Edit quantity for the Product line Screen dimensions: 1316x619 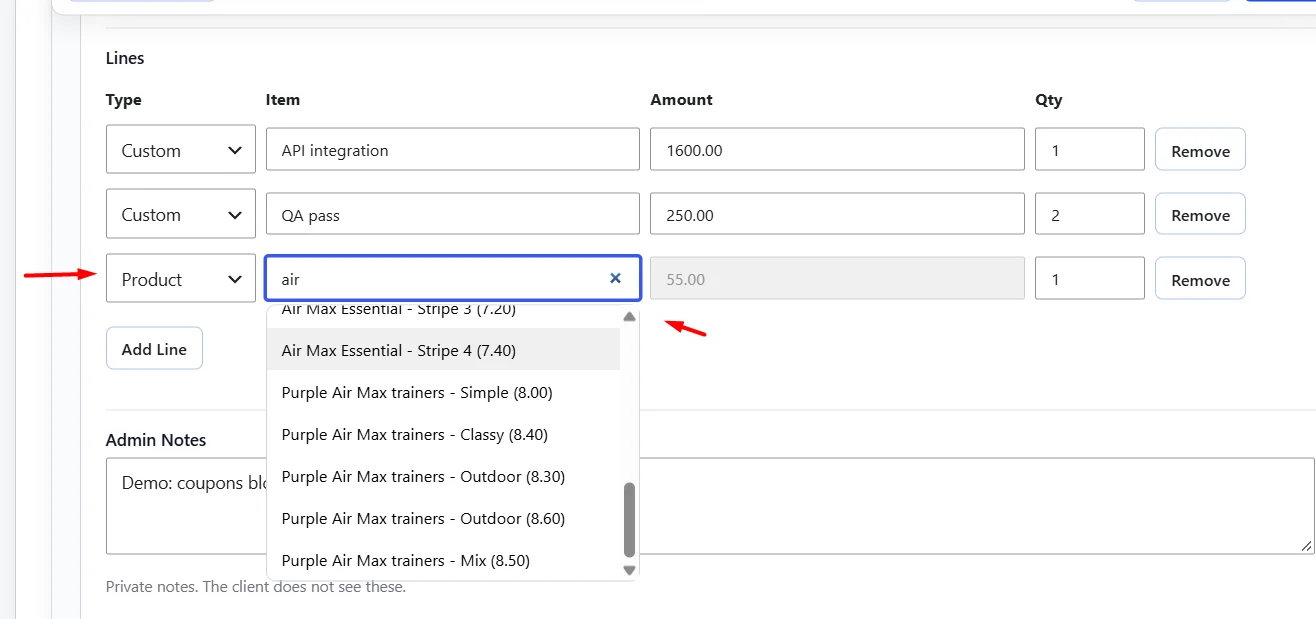click(x=1090, y=279)
